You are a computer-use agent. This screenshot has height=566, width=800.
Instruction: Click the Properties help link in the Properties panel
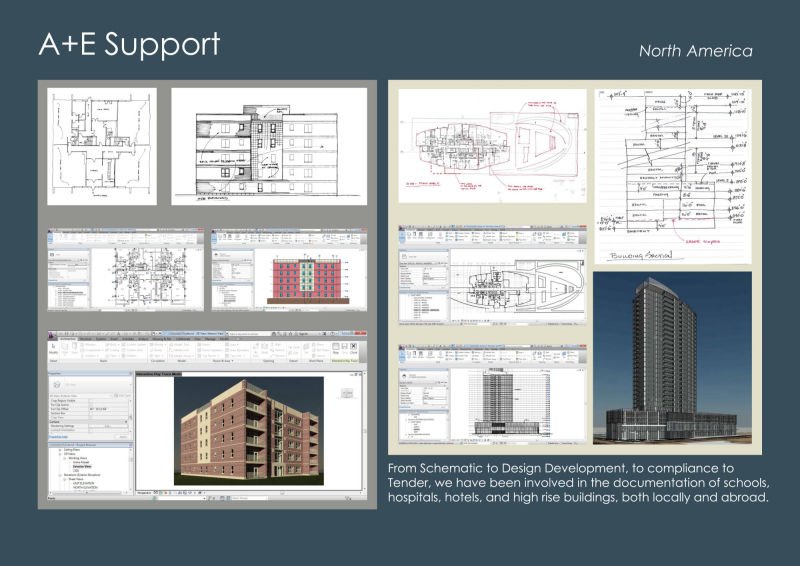pos(62,437)
